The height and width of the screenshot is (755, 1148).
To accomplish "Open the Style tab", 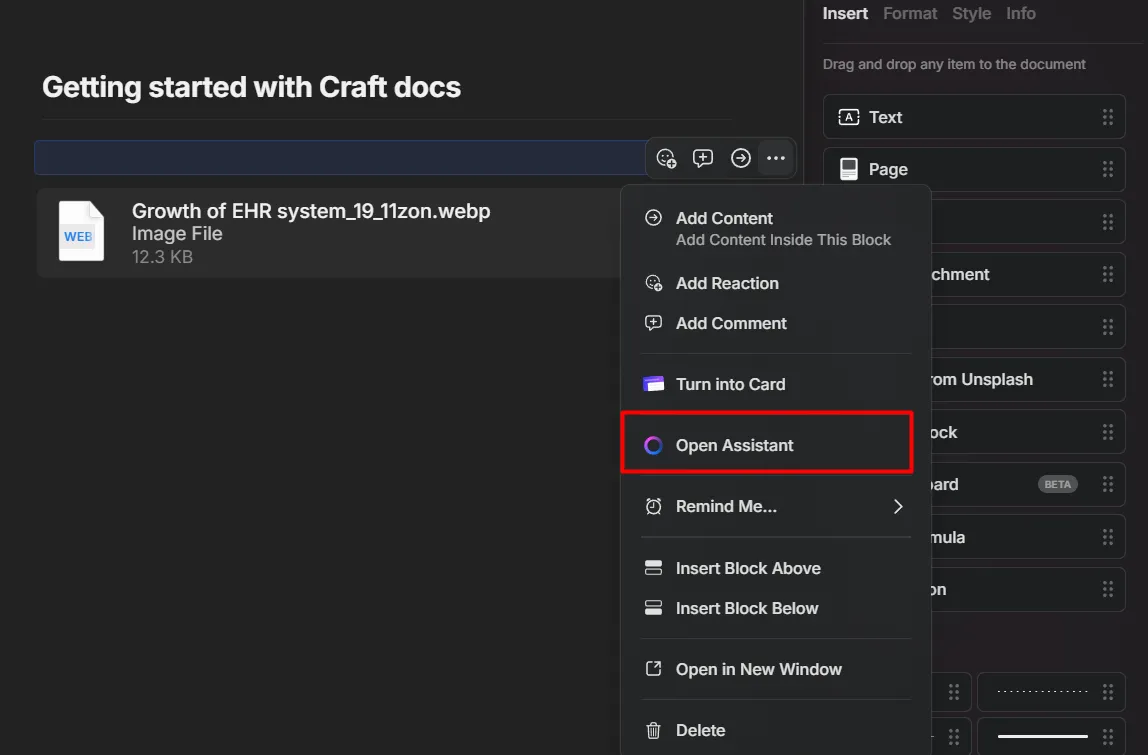I will pyautogui.click(x=971, y=14).
